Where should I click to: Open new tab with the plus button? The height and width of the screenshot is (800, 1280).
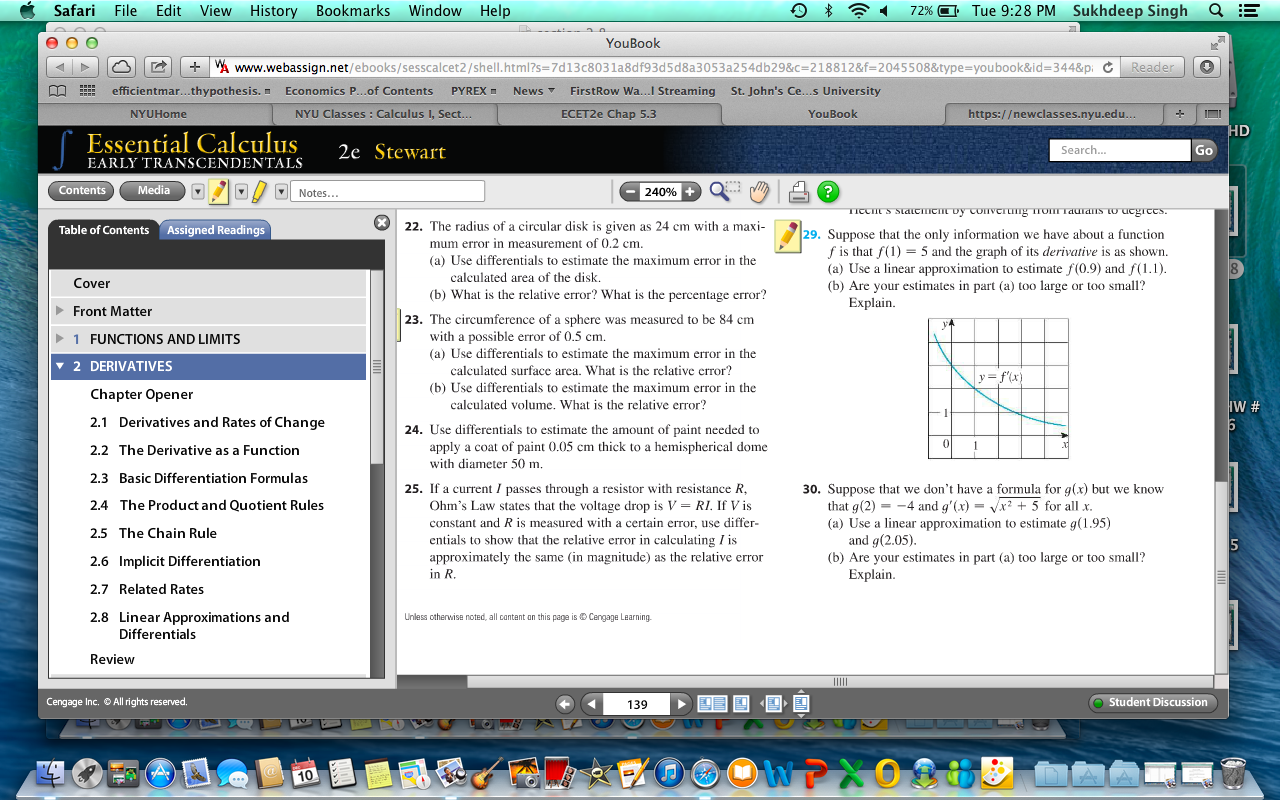click(x=1180, y=114)
